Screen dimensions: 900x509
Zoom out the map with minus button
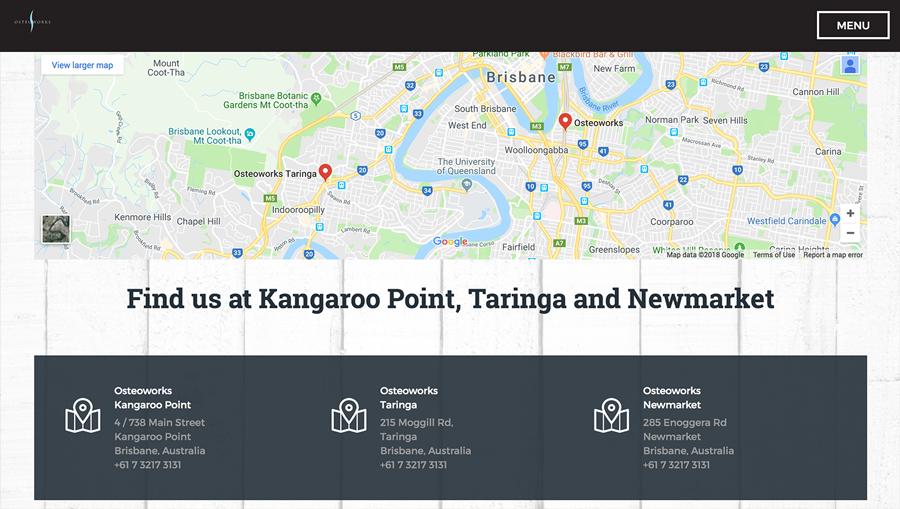tap(850, 232)
